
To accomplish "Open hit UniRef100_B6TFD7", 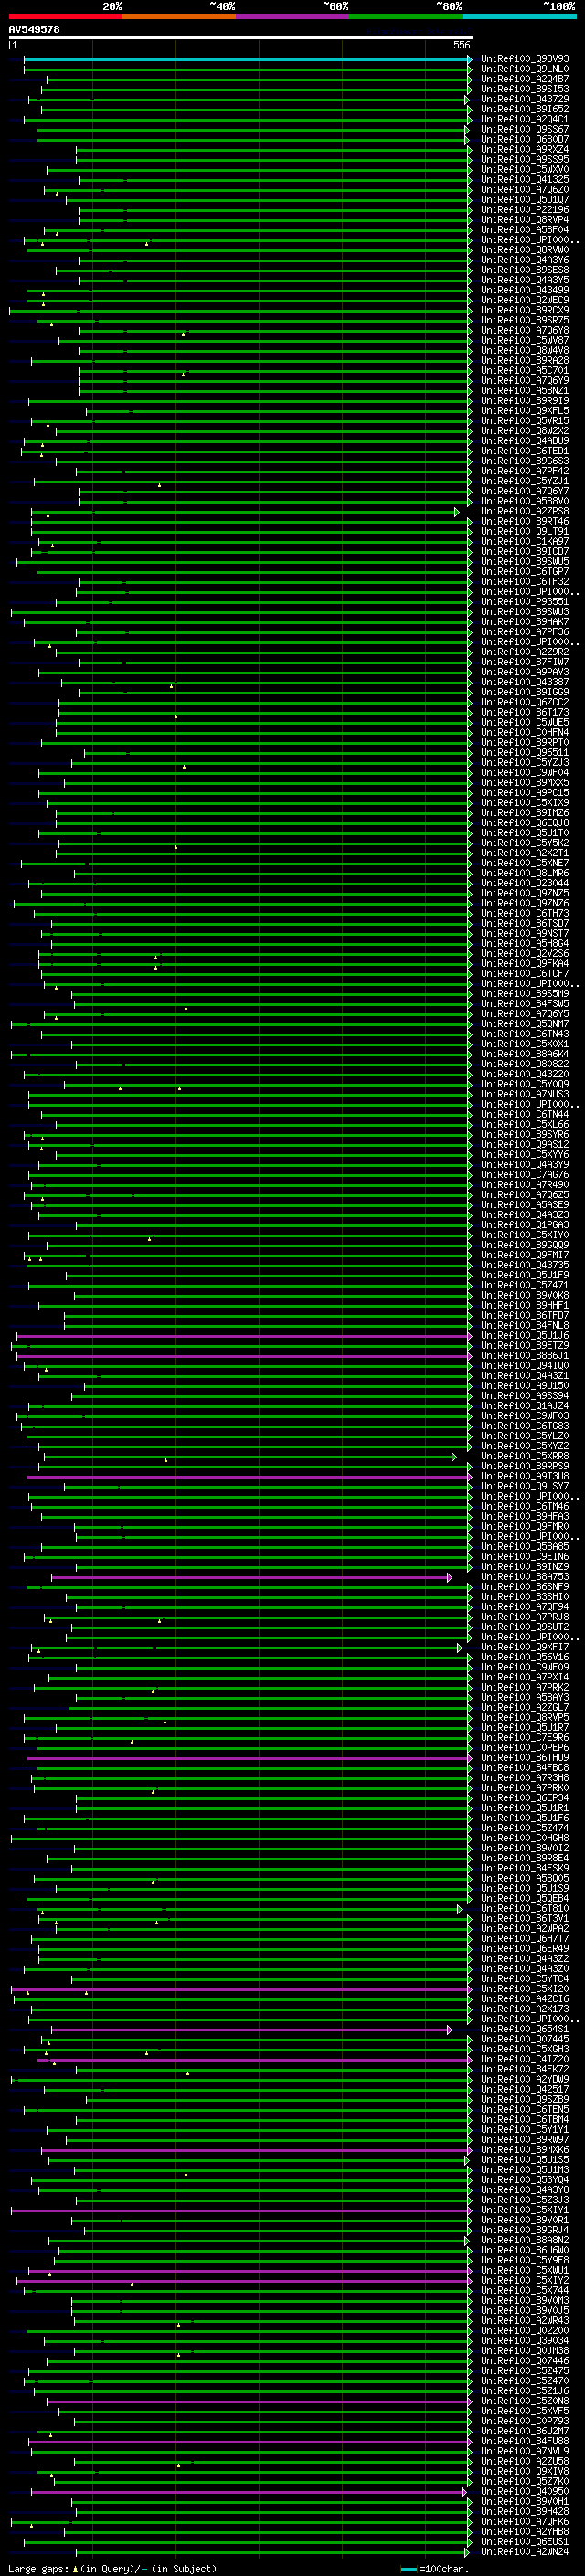I will tap(525, 1315).
